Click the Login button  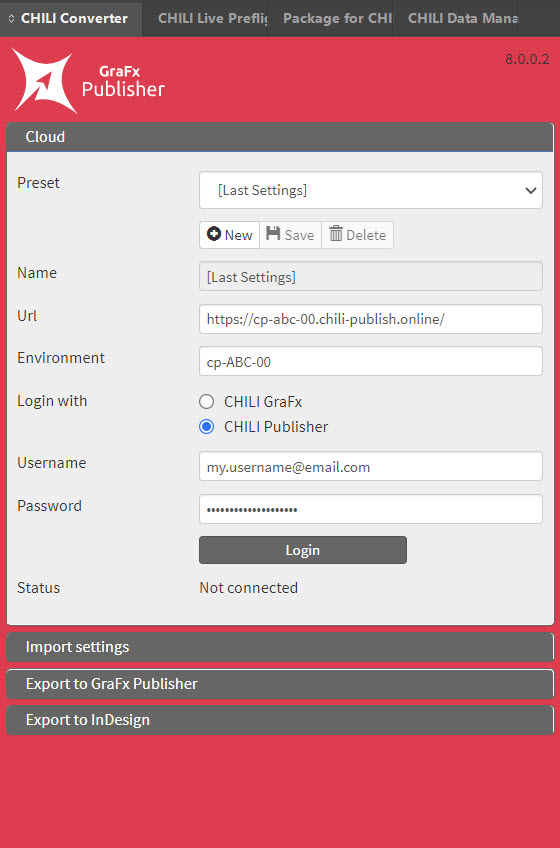click(302, 550)
